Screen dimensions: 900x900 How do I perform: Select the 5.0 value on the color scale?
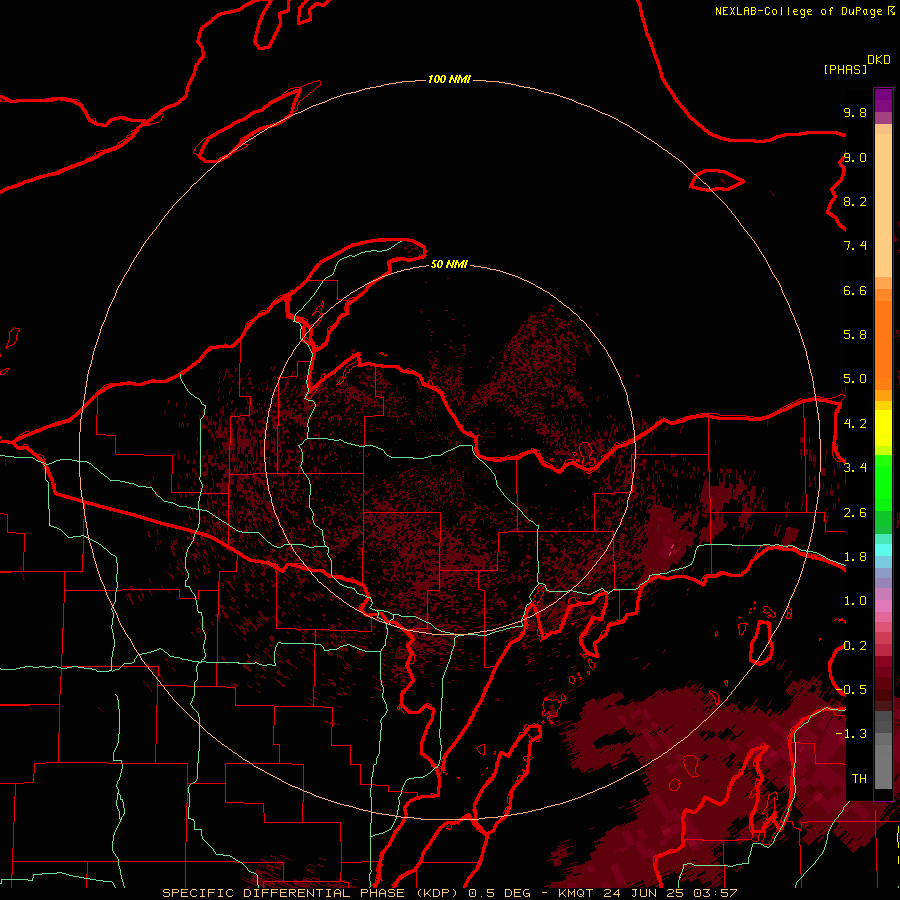855,379
